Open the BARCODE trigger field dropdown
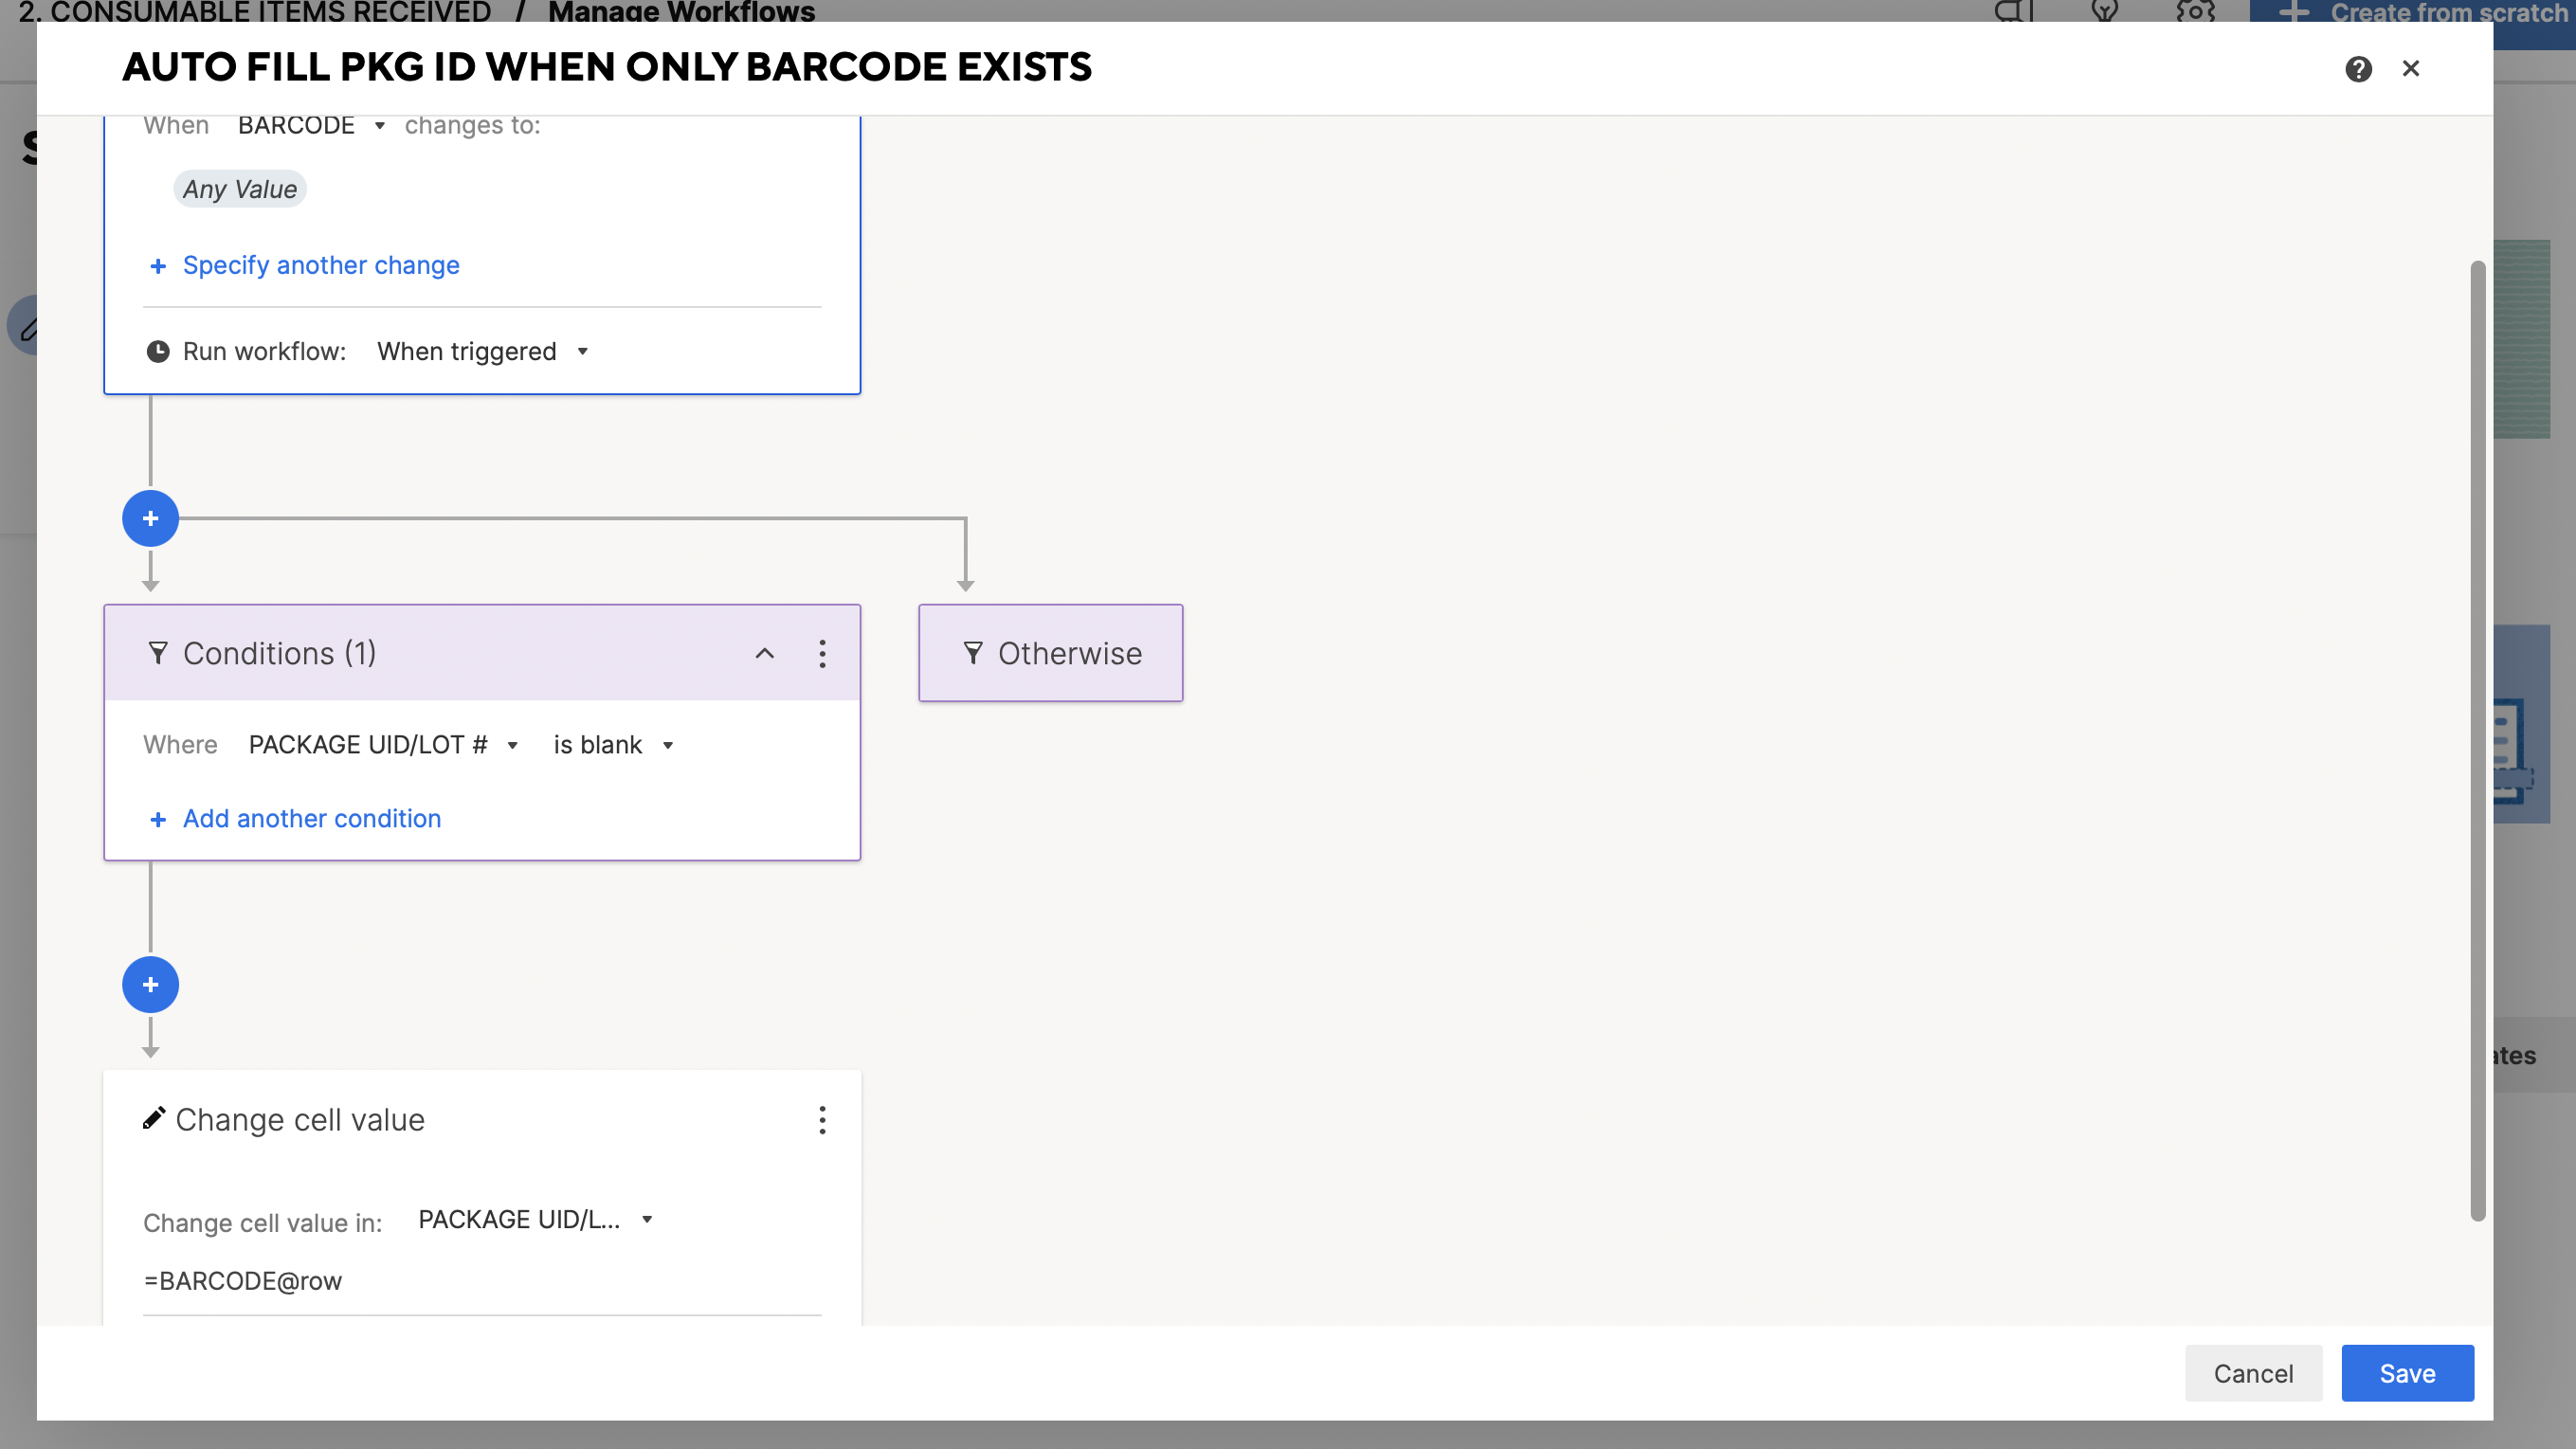 point(308,125)
